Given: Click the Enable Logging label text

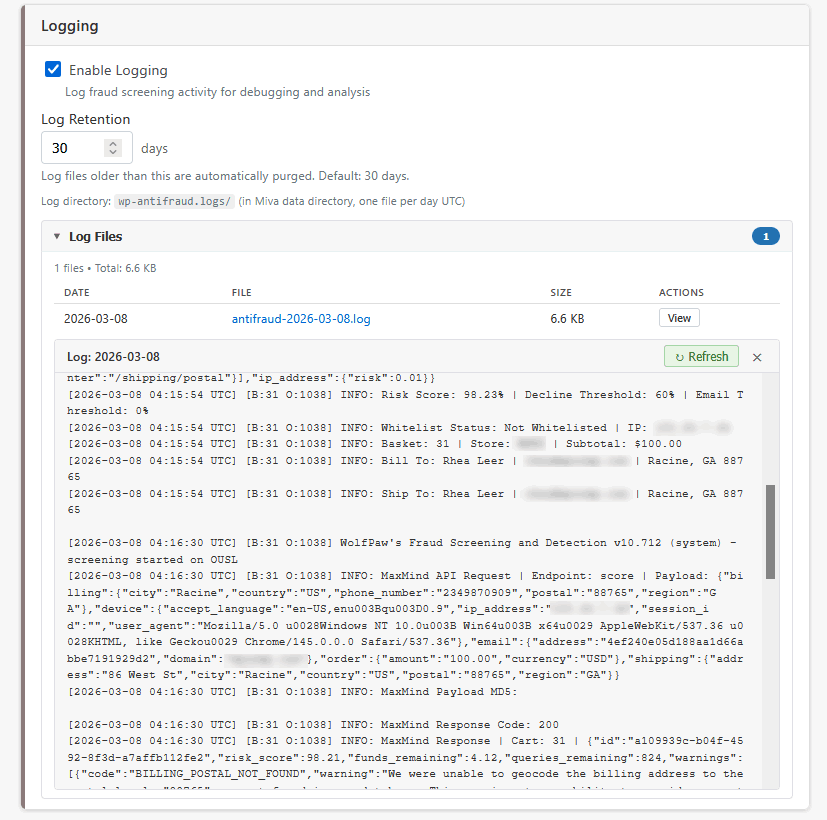Looking at the screenshot, I should pyautogui.click(x=118, y=70).
